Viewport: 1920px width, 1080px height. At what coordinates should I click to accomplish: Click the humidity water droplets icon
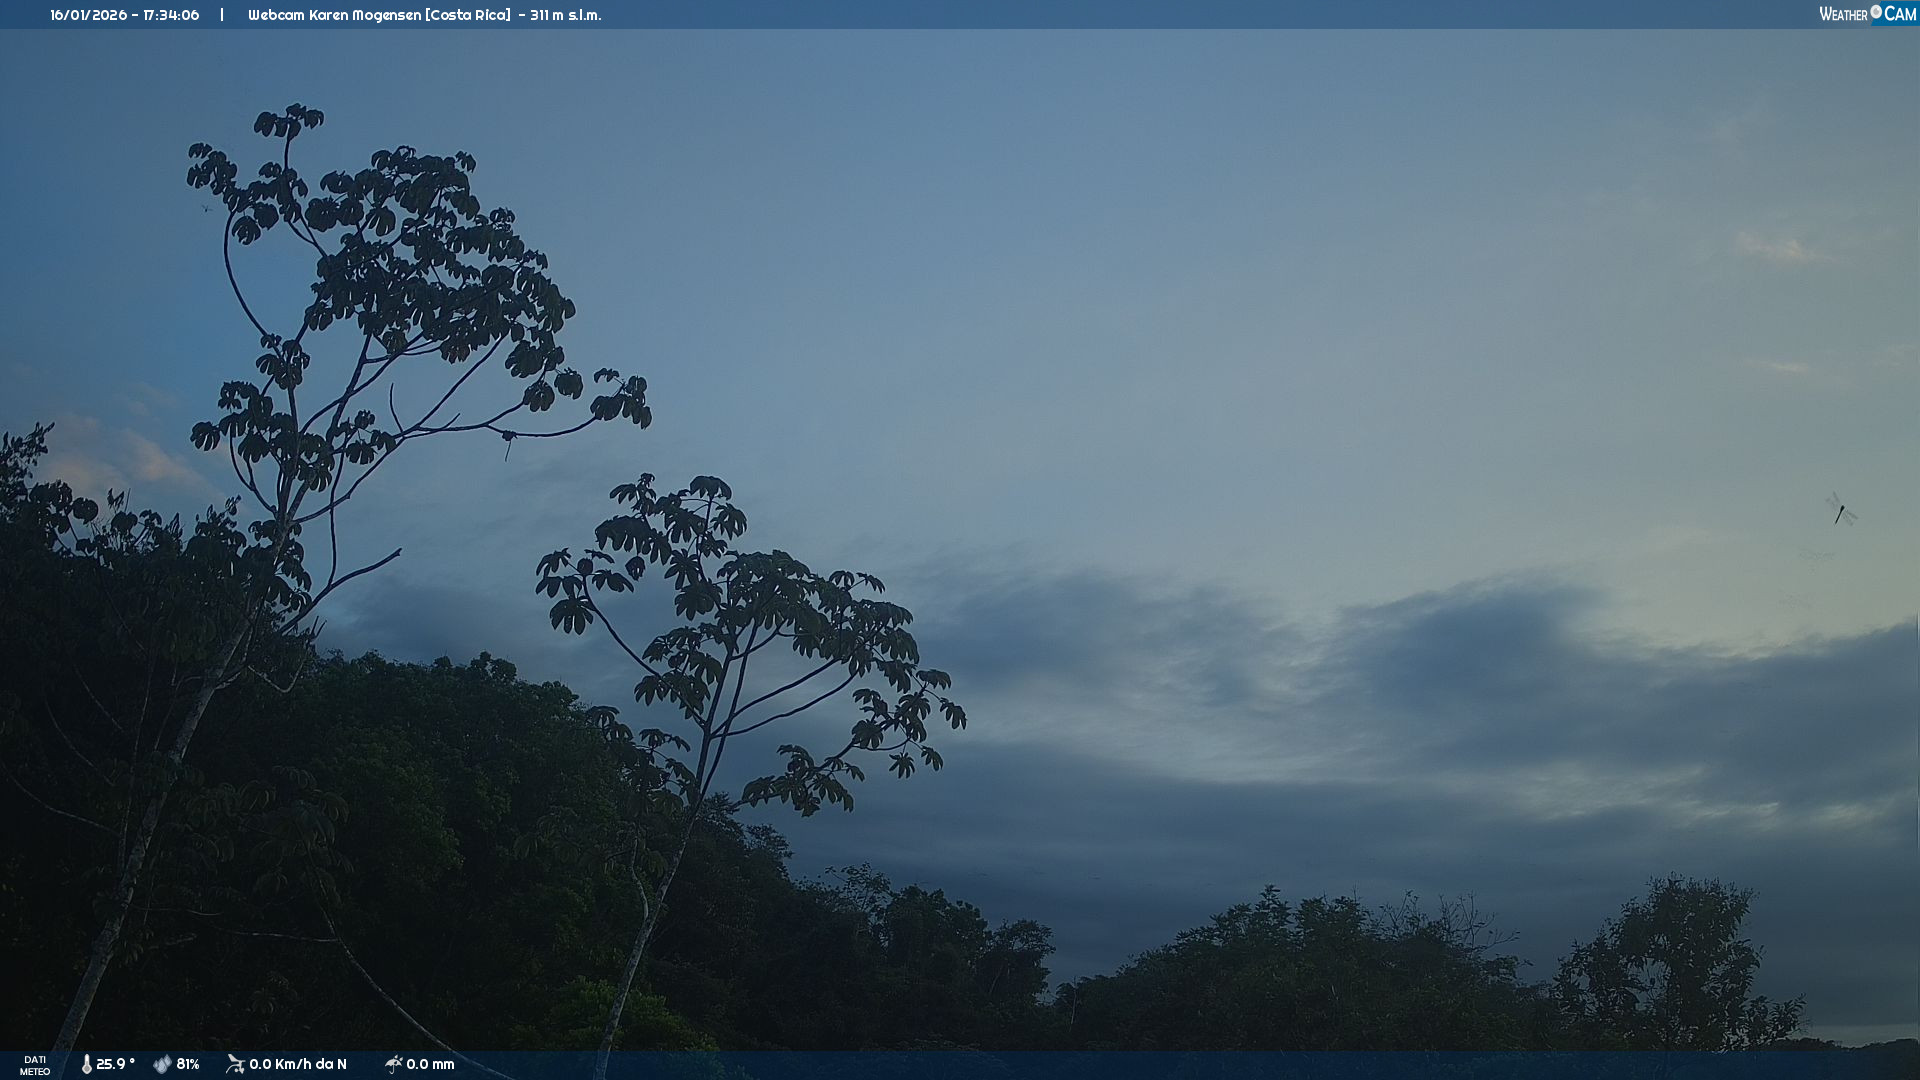pos(162,1064)
